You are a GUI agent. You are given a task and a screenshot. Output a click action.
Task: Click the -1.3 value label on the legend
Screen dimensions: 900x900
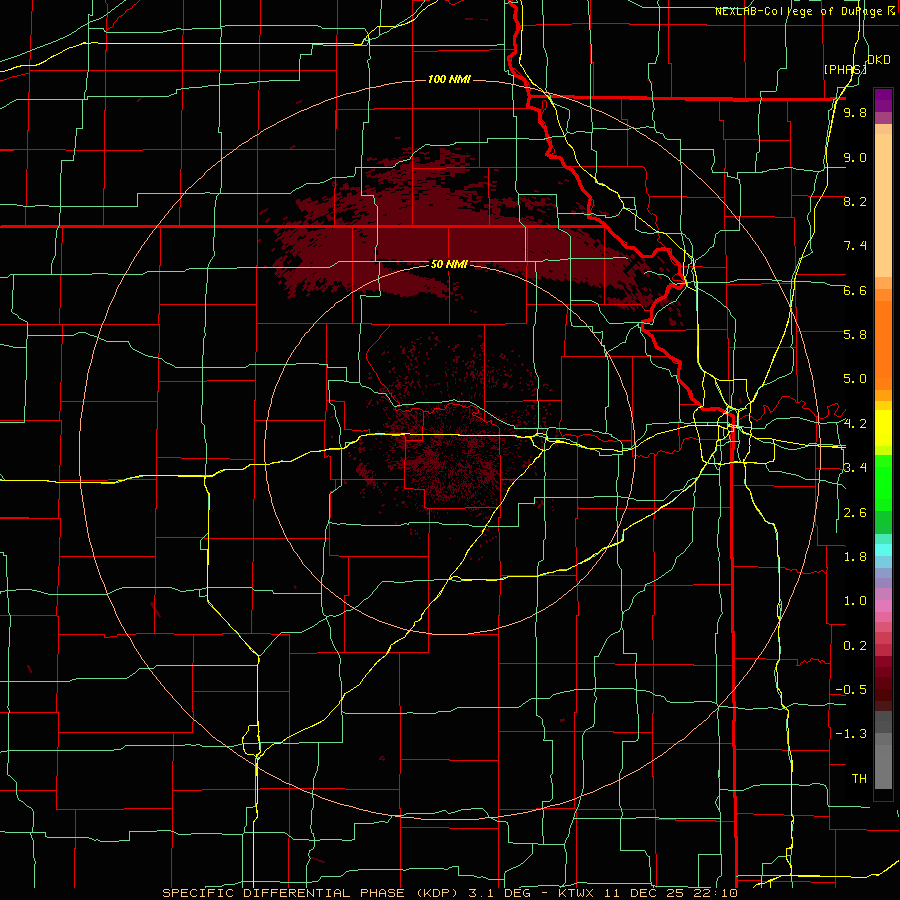851,734
